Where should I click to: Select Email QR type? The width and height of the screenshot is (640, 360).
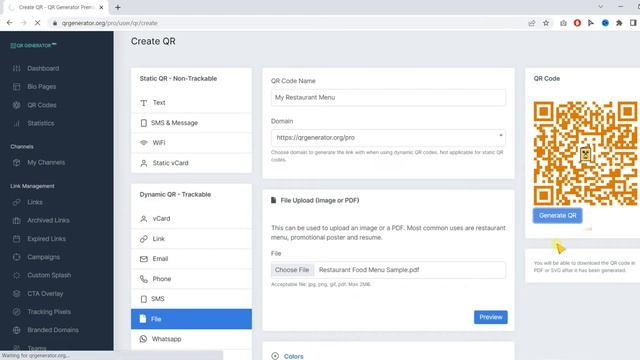click(x=191, y=259)
